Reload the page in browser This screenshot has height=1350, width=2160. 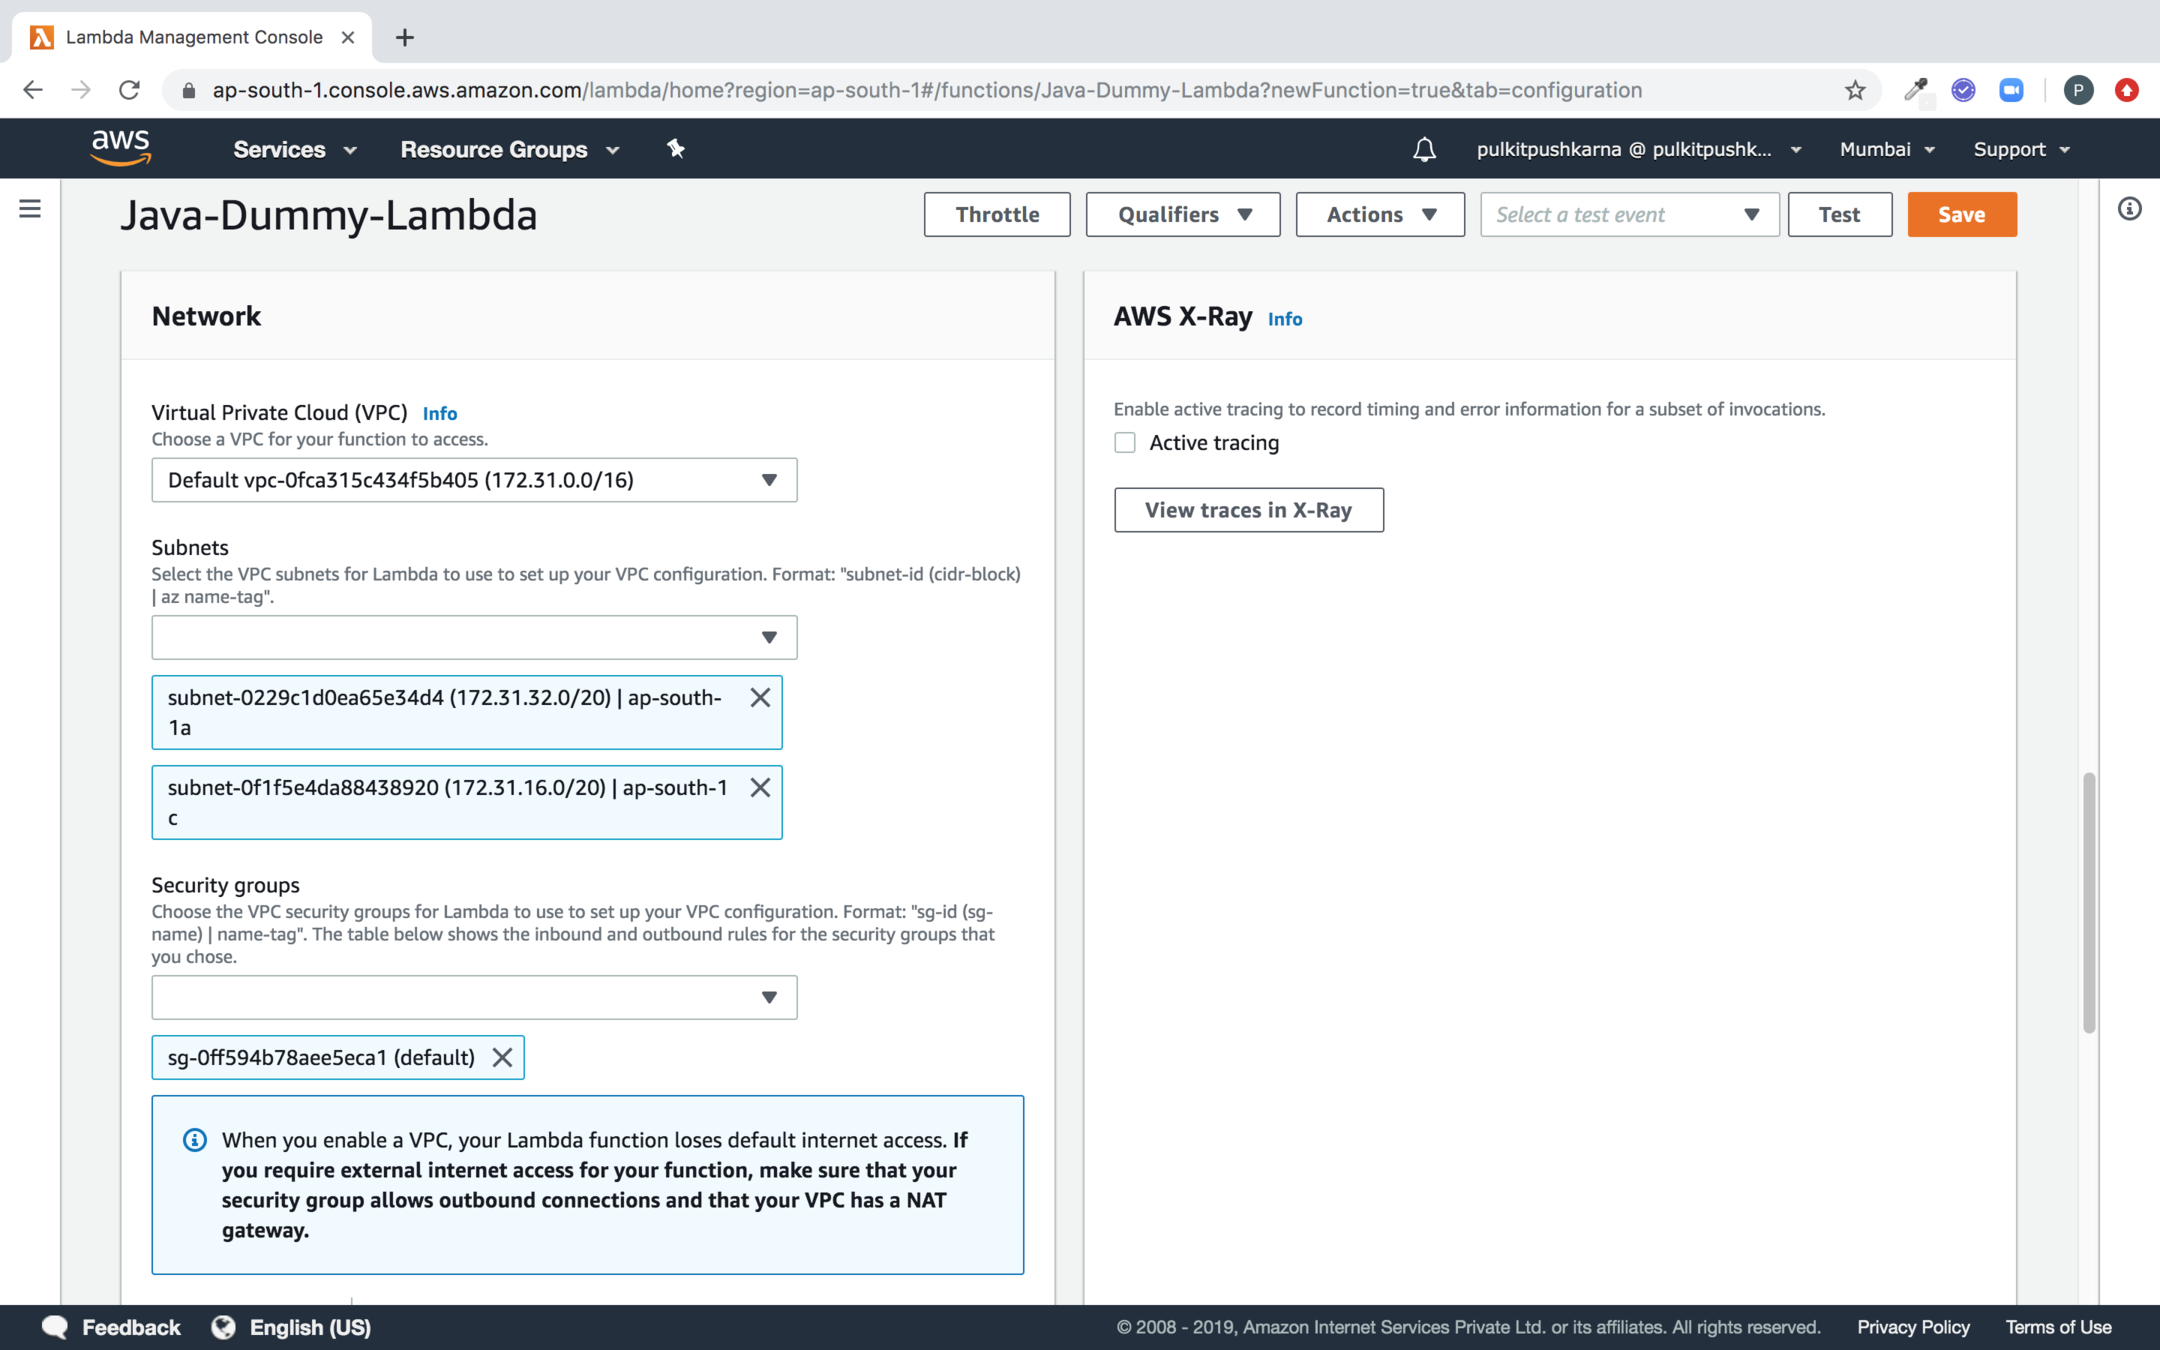point(129,90)
